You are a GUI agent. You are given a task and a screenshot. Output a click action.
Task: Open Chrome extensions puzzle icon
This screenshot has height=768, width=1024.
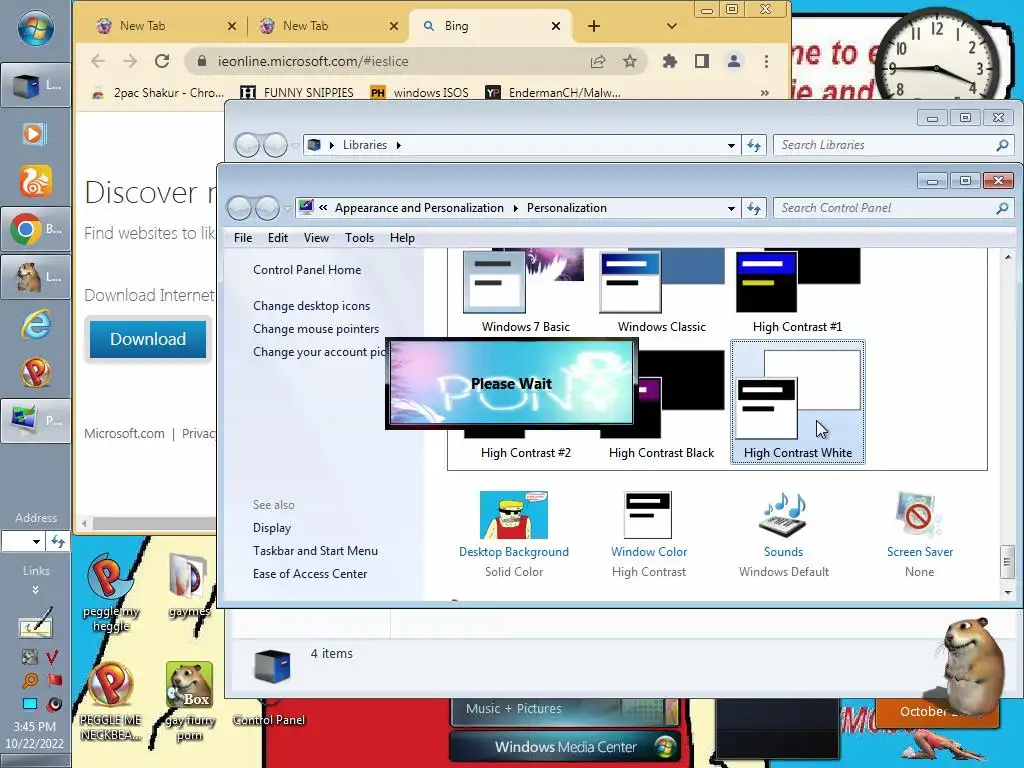(x=669, y=61)
